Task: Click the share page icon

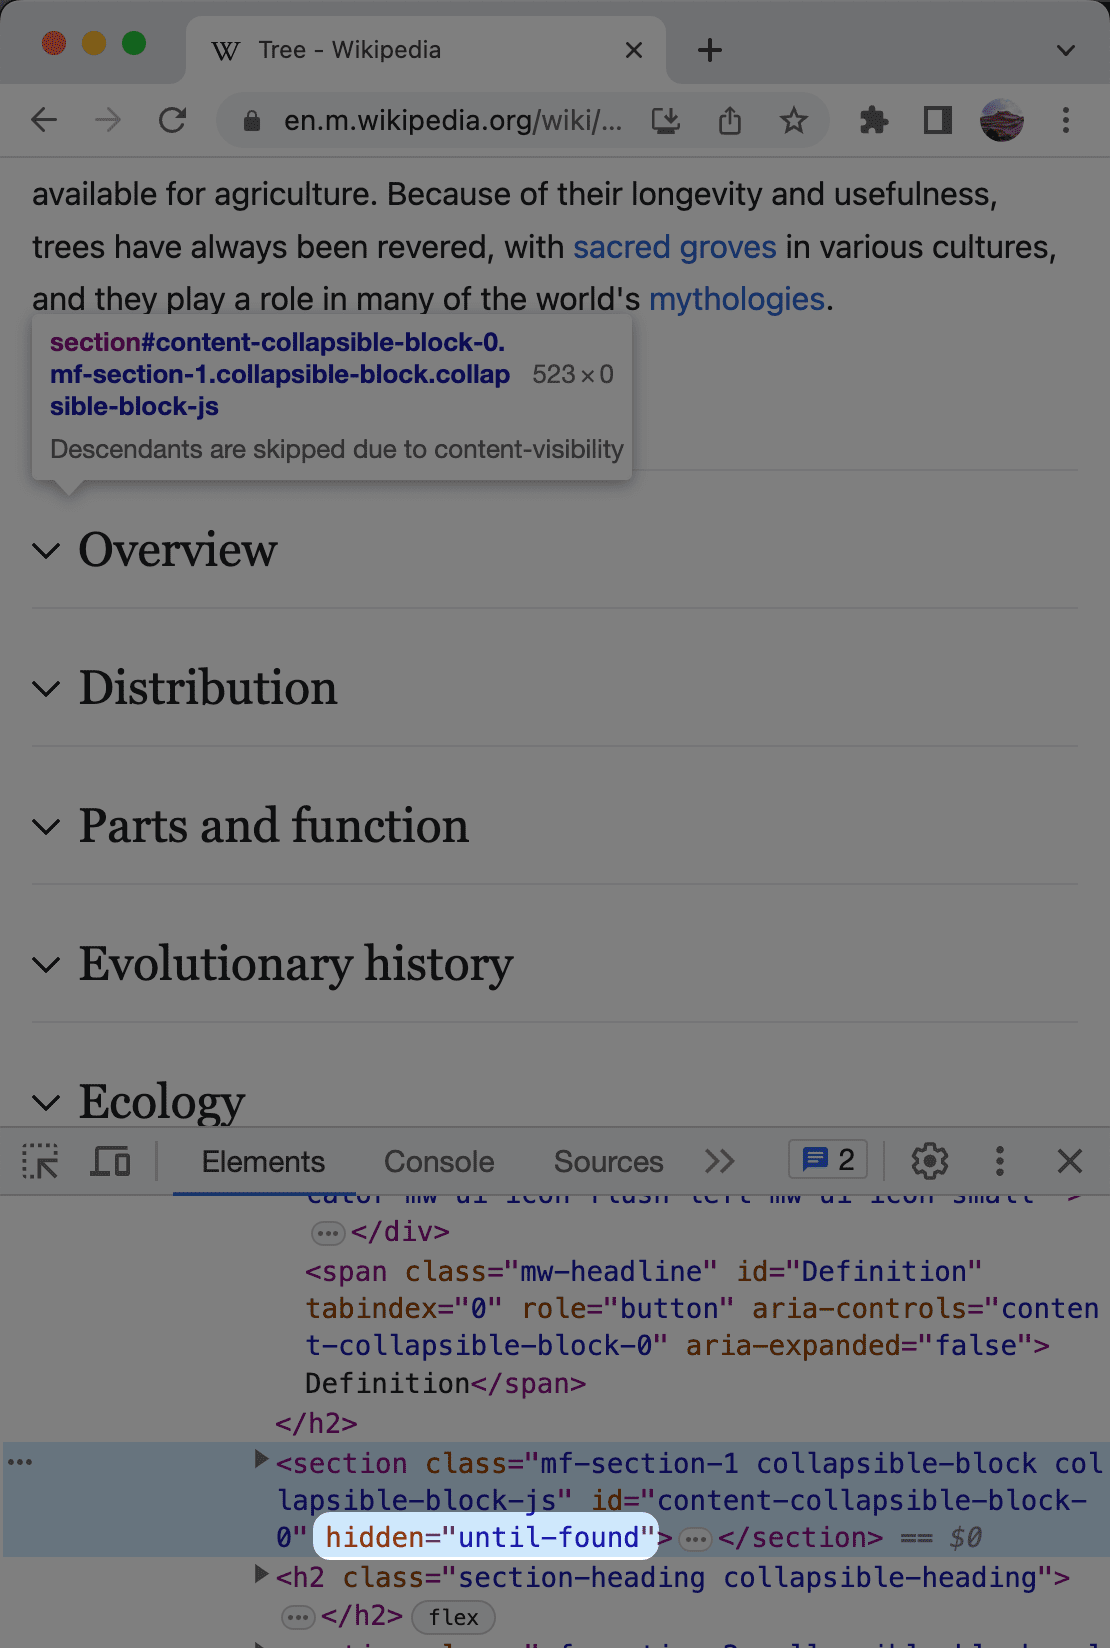Action: coord(730,121)
